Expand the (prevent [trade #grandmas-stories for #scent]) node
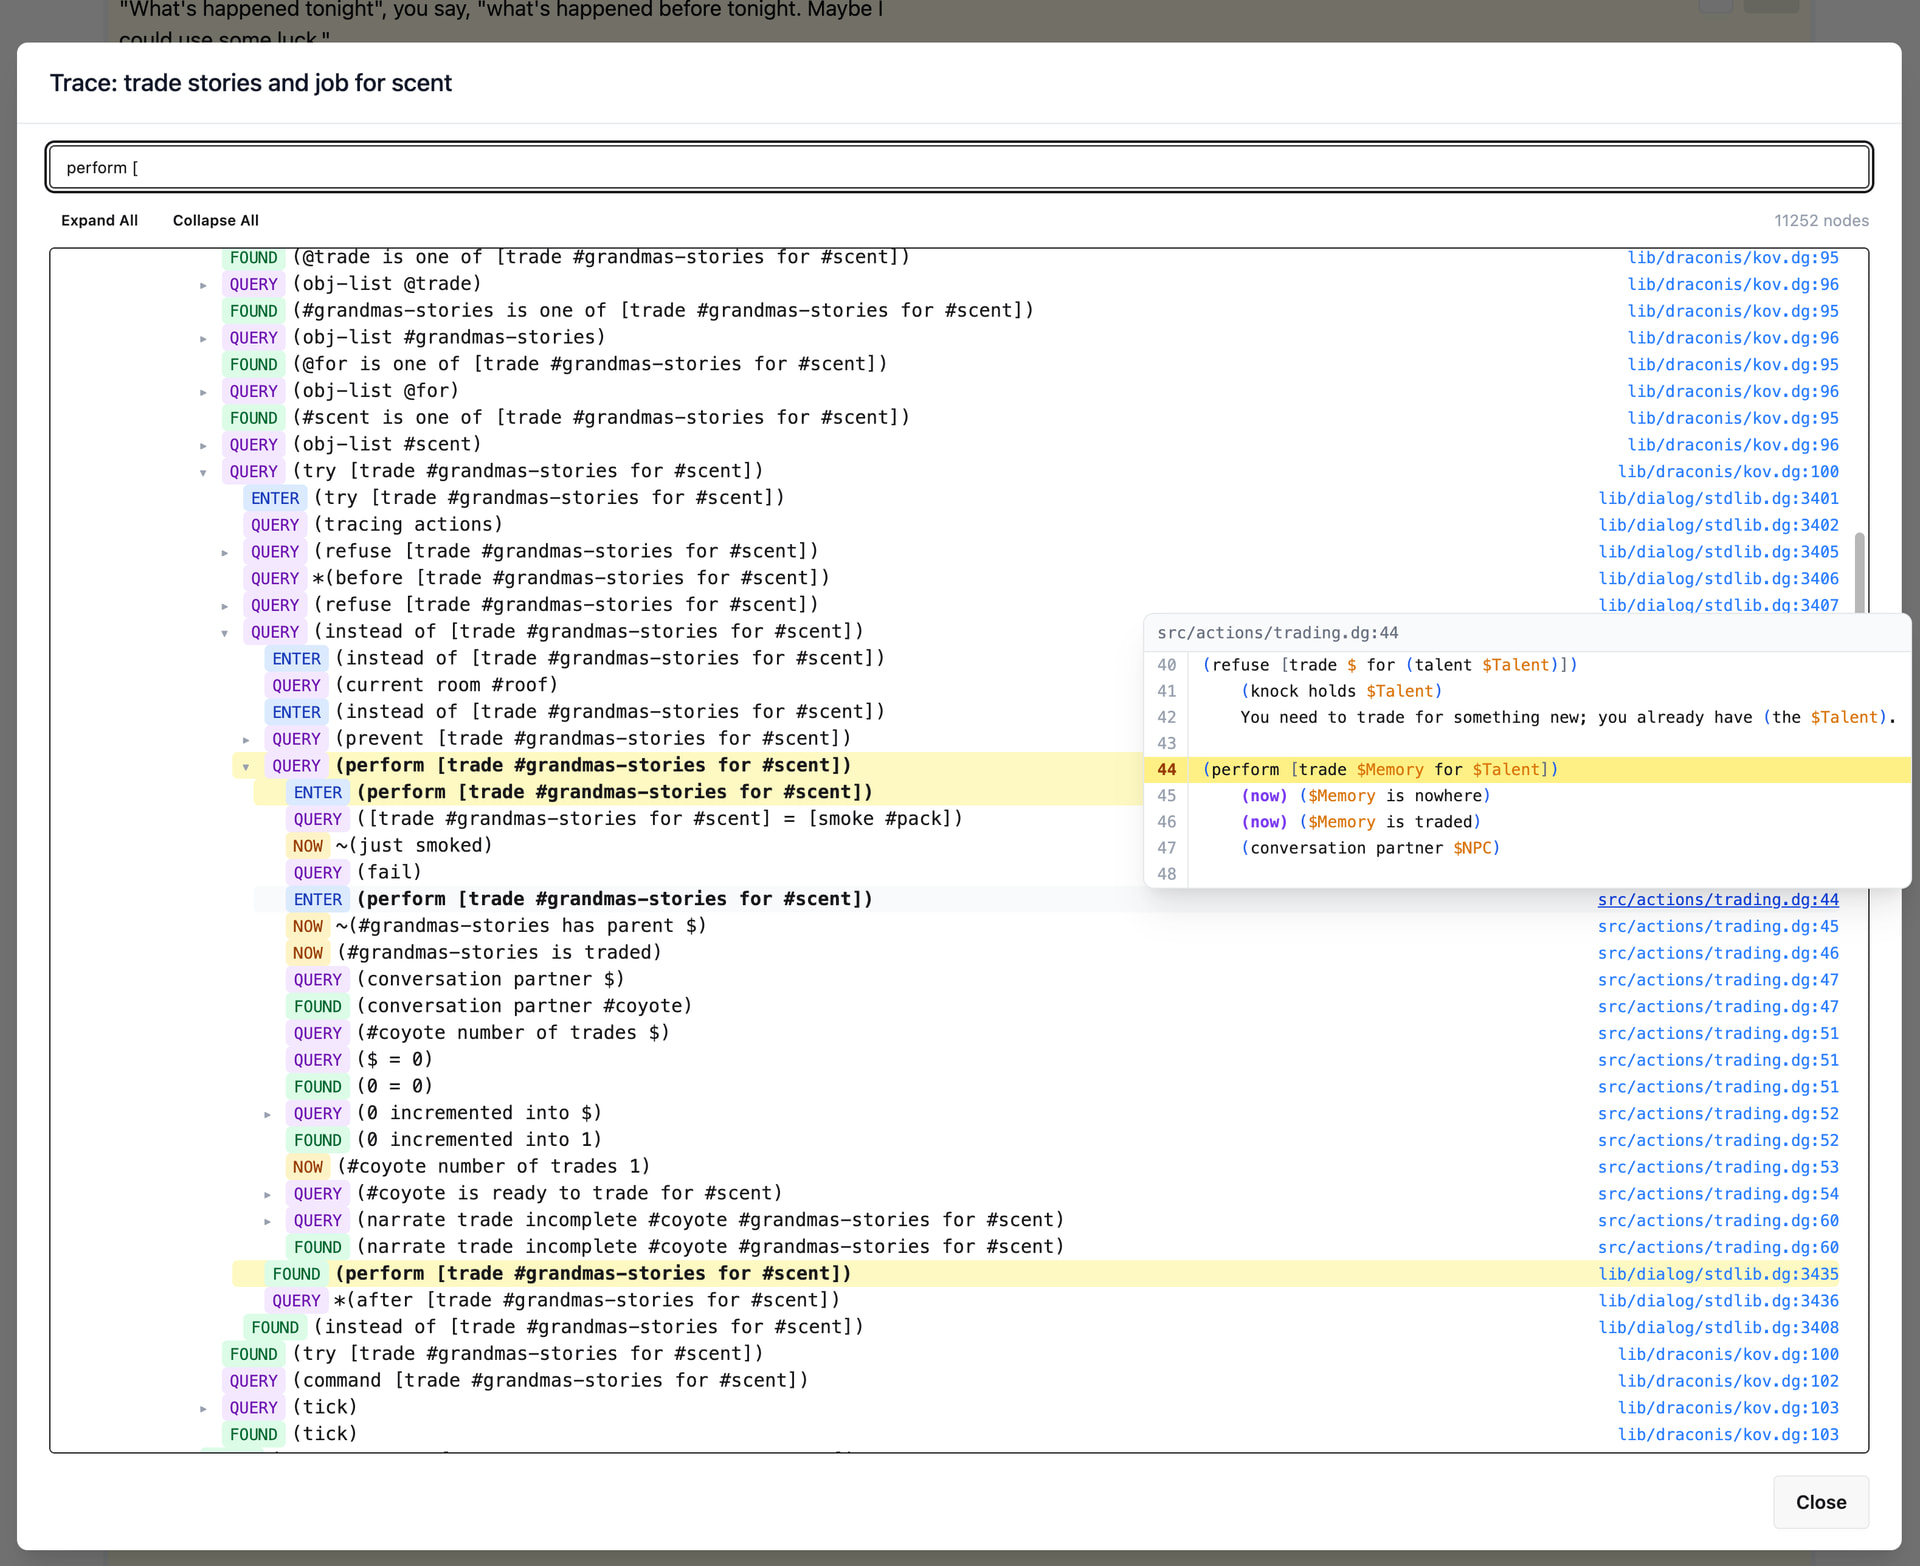The height and width of the screenshot is (1566, 1920). pos(246,740)
